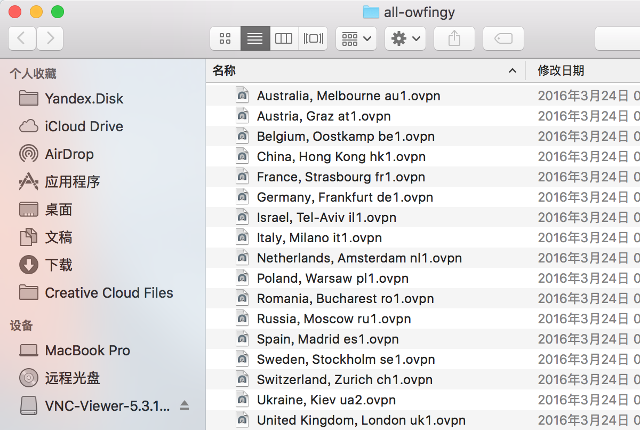Switch to column view

pos(284,38)
